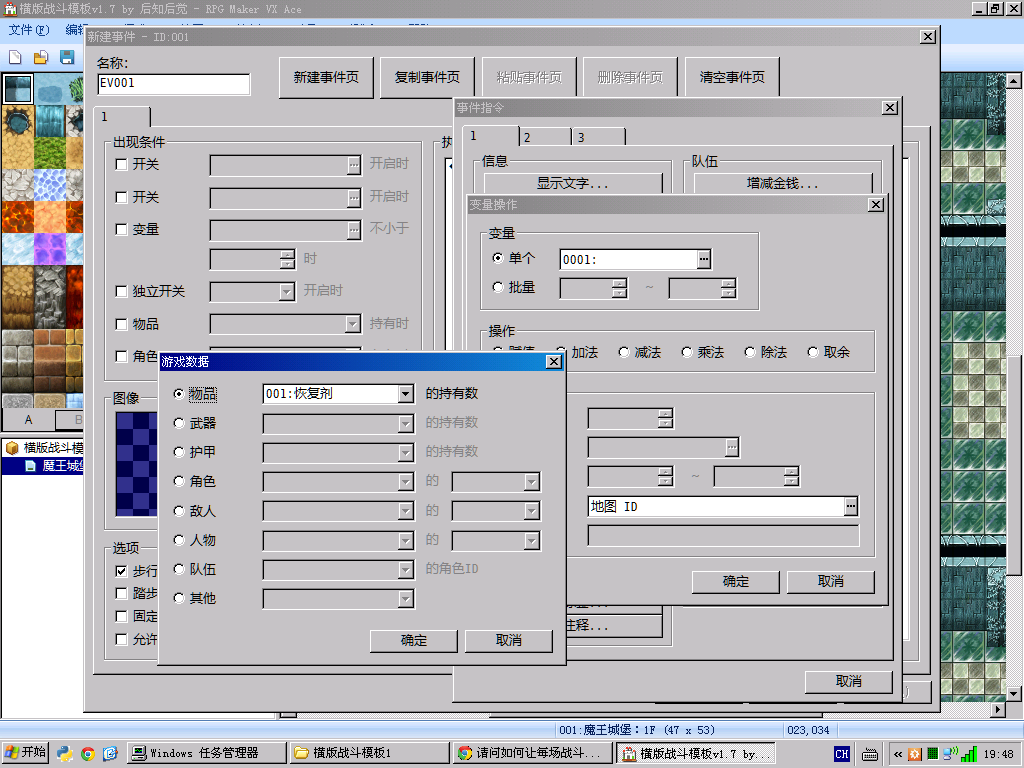Select the brick wall tile in palette

pos(50,361)
